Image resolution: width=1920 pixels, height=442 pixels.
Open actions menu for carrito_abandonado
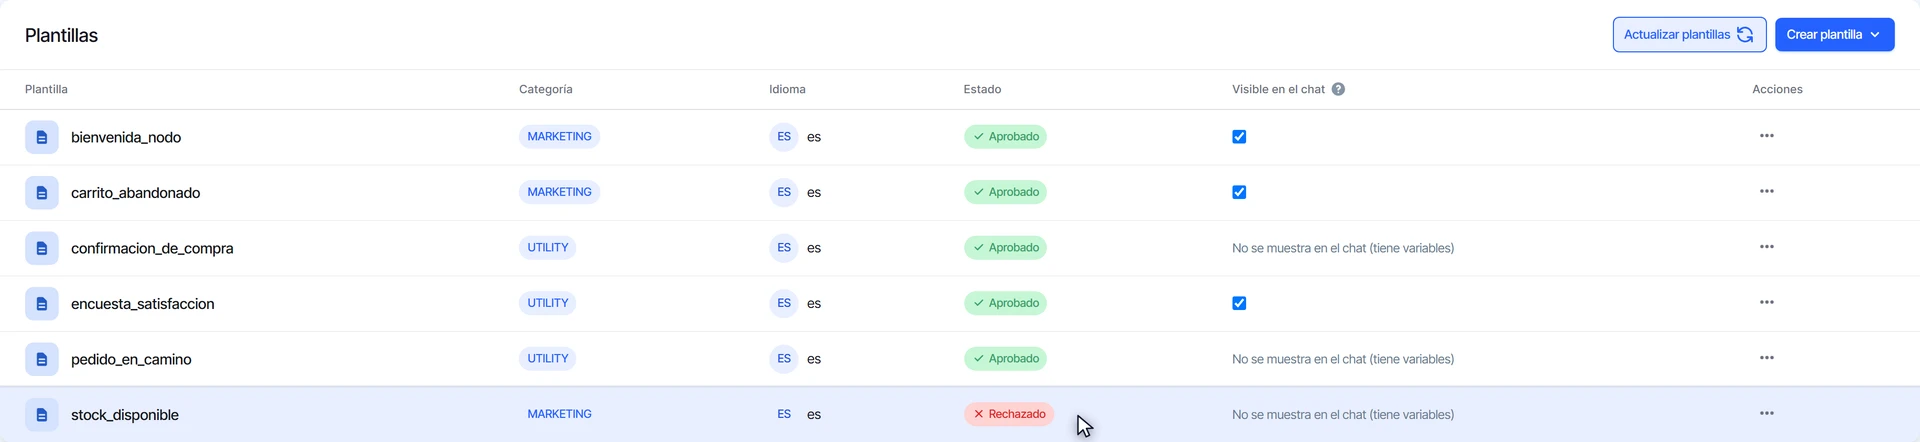[x=1767, y=191]
